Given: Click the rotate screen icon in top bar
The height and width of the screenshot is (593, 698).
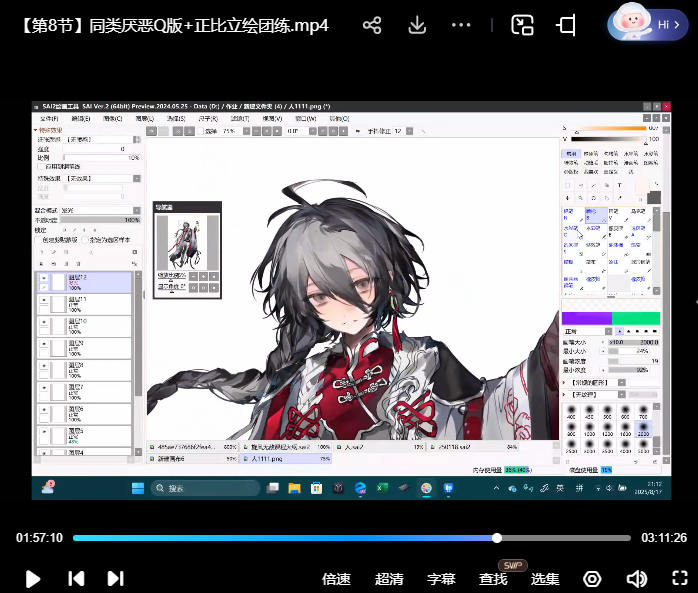Looking at the screenshot, I should (566, 25).
